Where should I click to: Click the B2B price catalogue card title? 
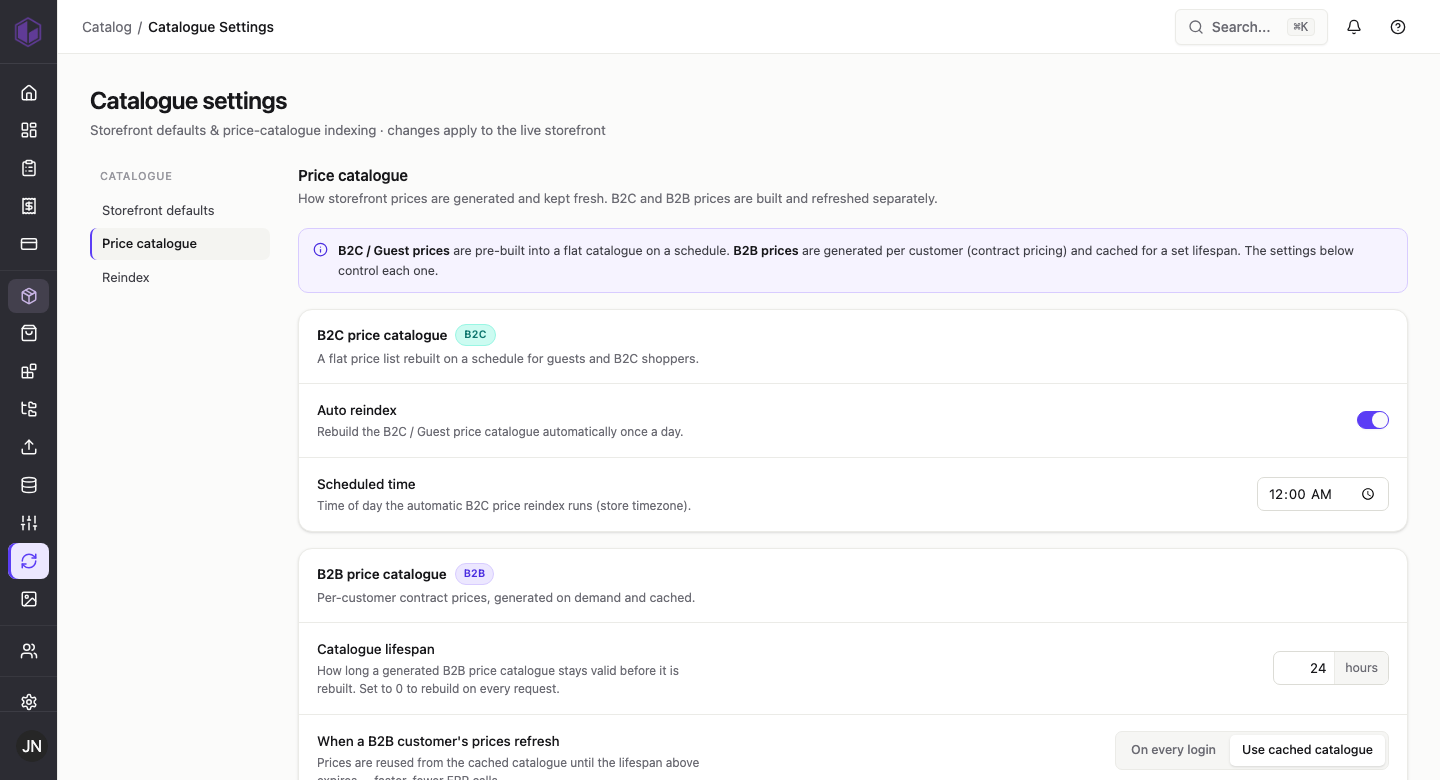[382, 574]
